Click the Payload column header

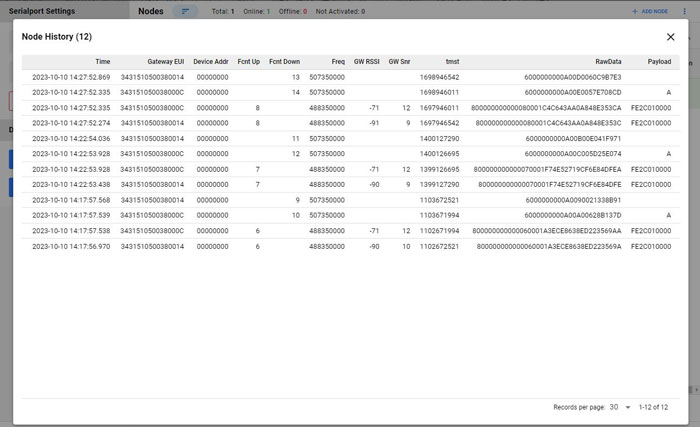tap(659, 62)
